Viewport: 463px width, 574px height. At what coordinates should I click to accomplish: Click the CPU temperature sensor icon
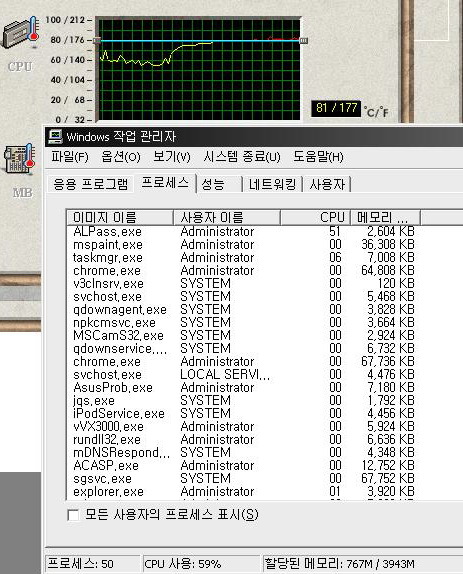pos(21,33)
